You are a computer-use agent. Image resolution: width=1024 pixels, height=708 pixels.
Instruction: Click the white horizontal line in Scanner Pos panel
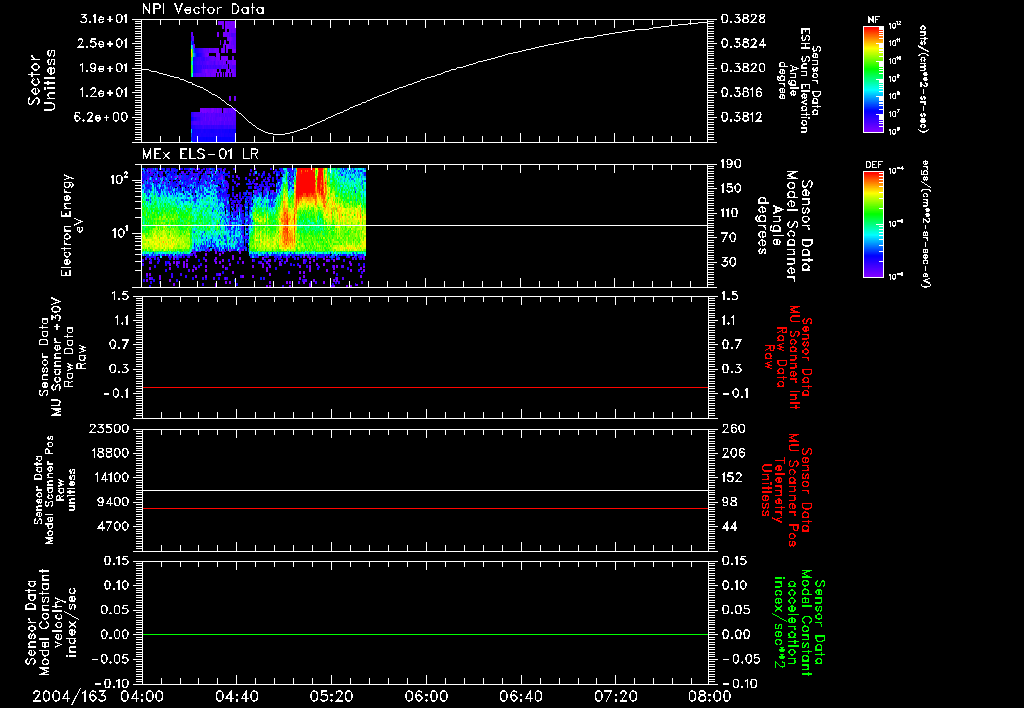[x=425, y=490]
